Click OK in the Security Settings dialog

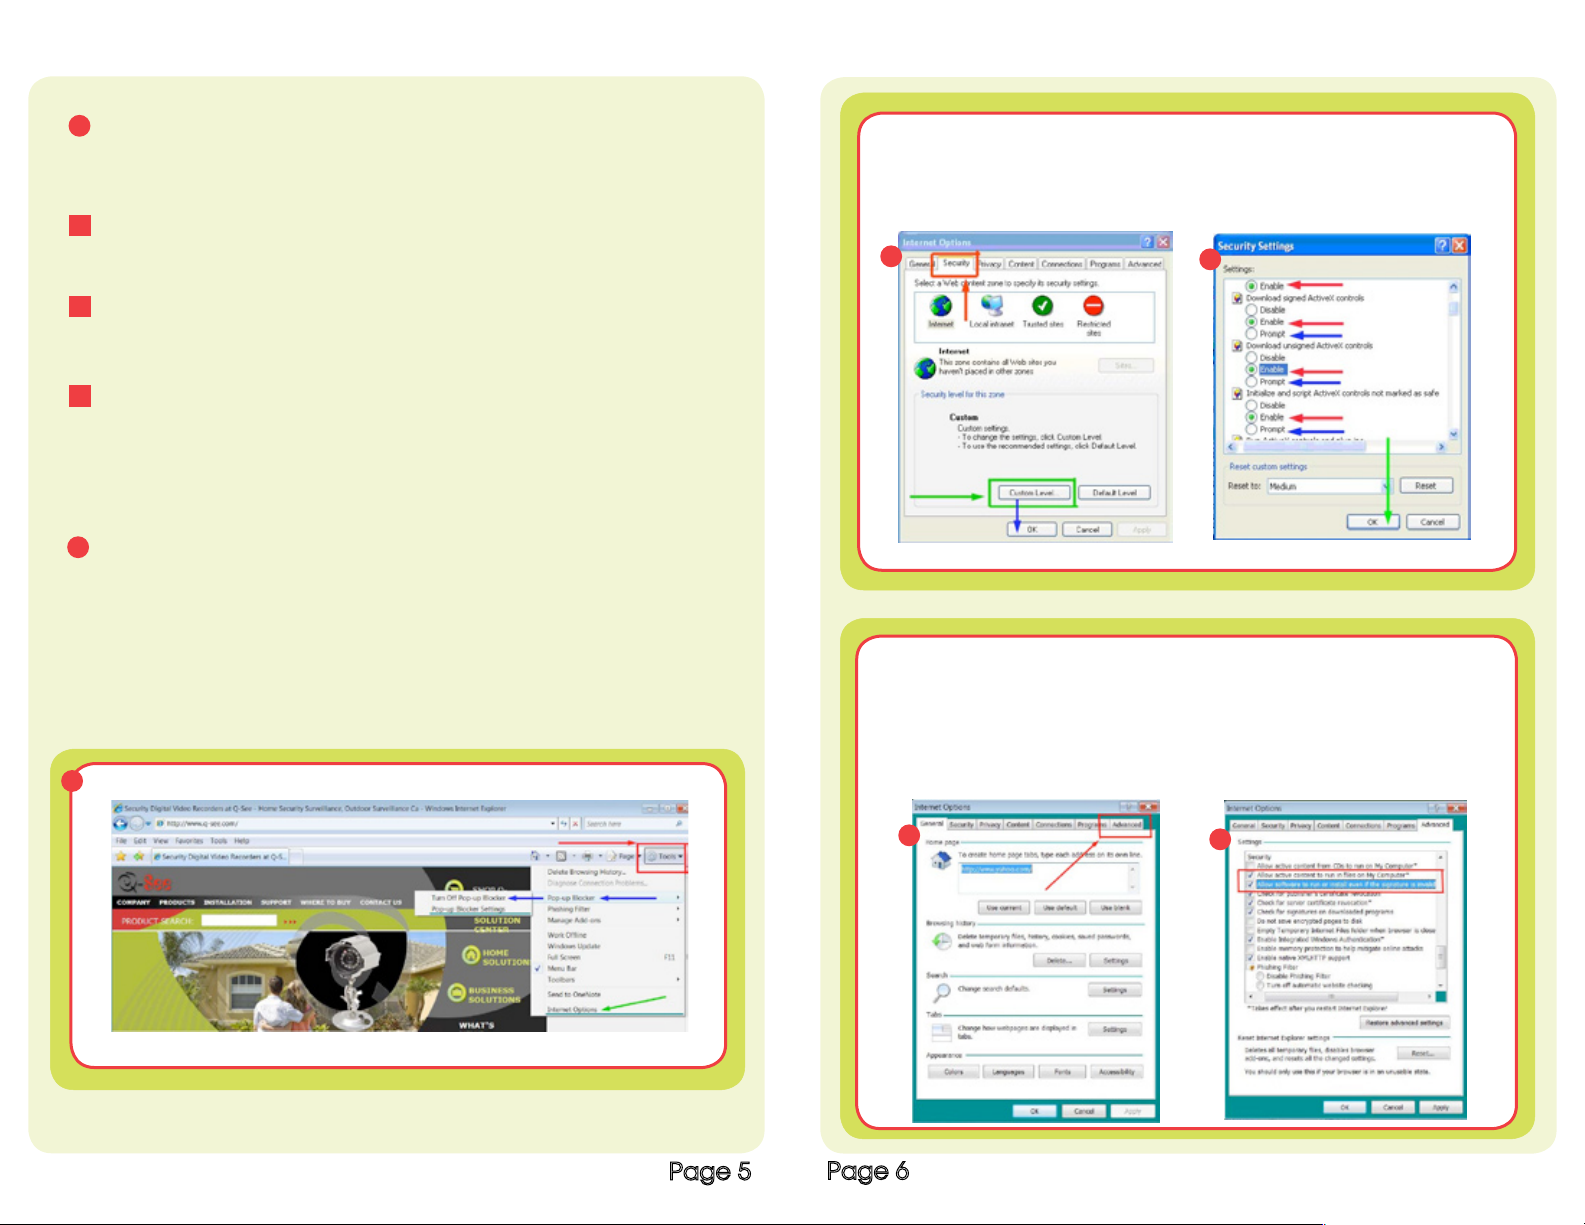click(x=1372, y=522)
